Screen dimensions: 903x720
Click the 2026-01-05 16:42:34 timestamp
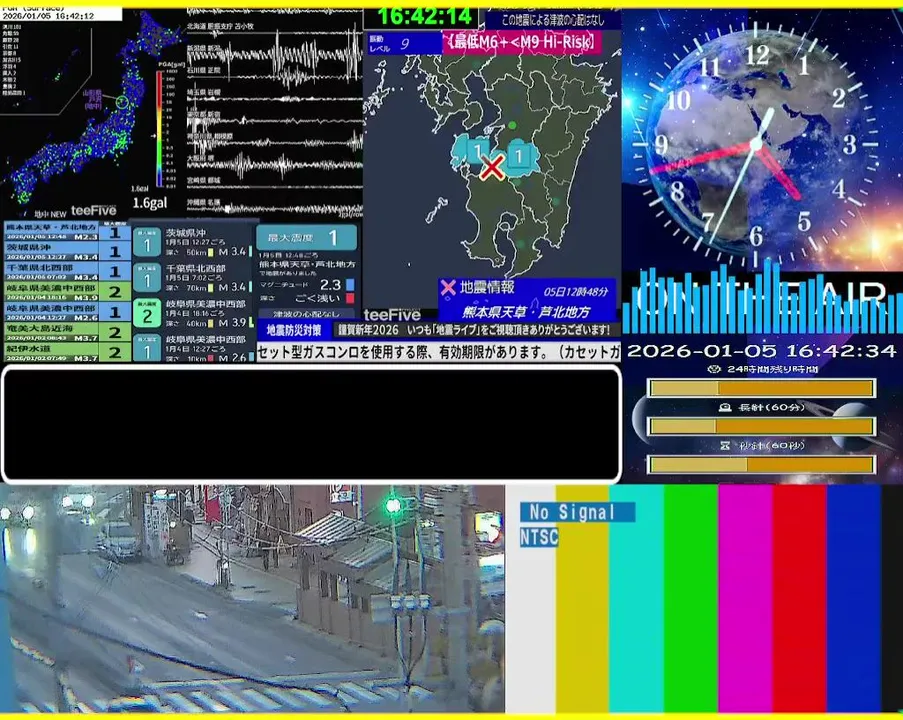click(761, 351)
